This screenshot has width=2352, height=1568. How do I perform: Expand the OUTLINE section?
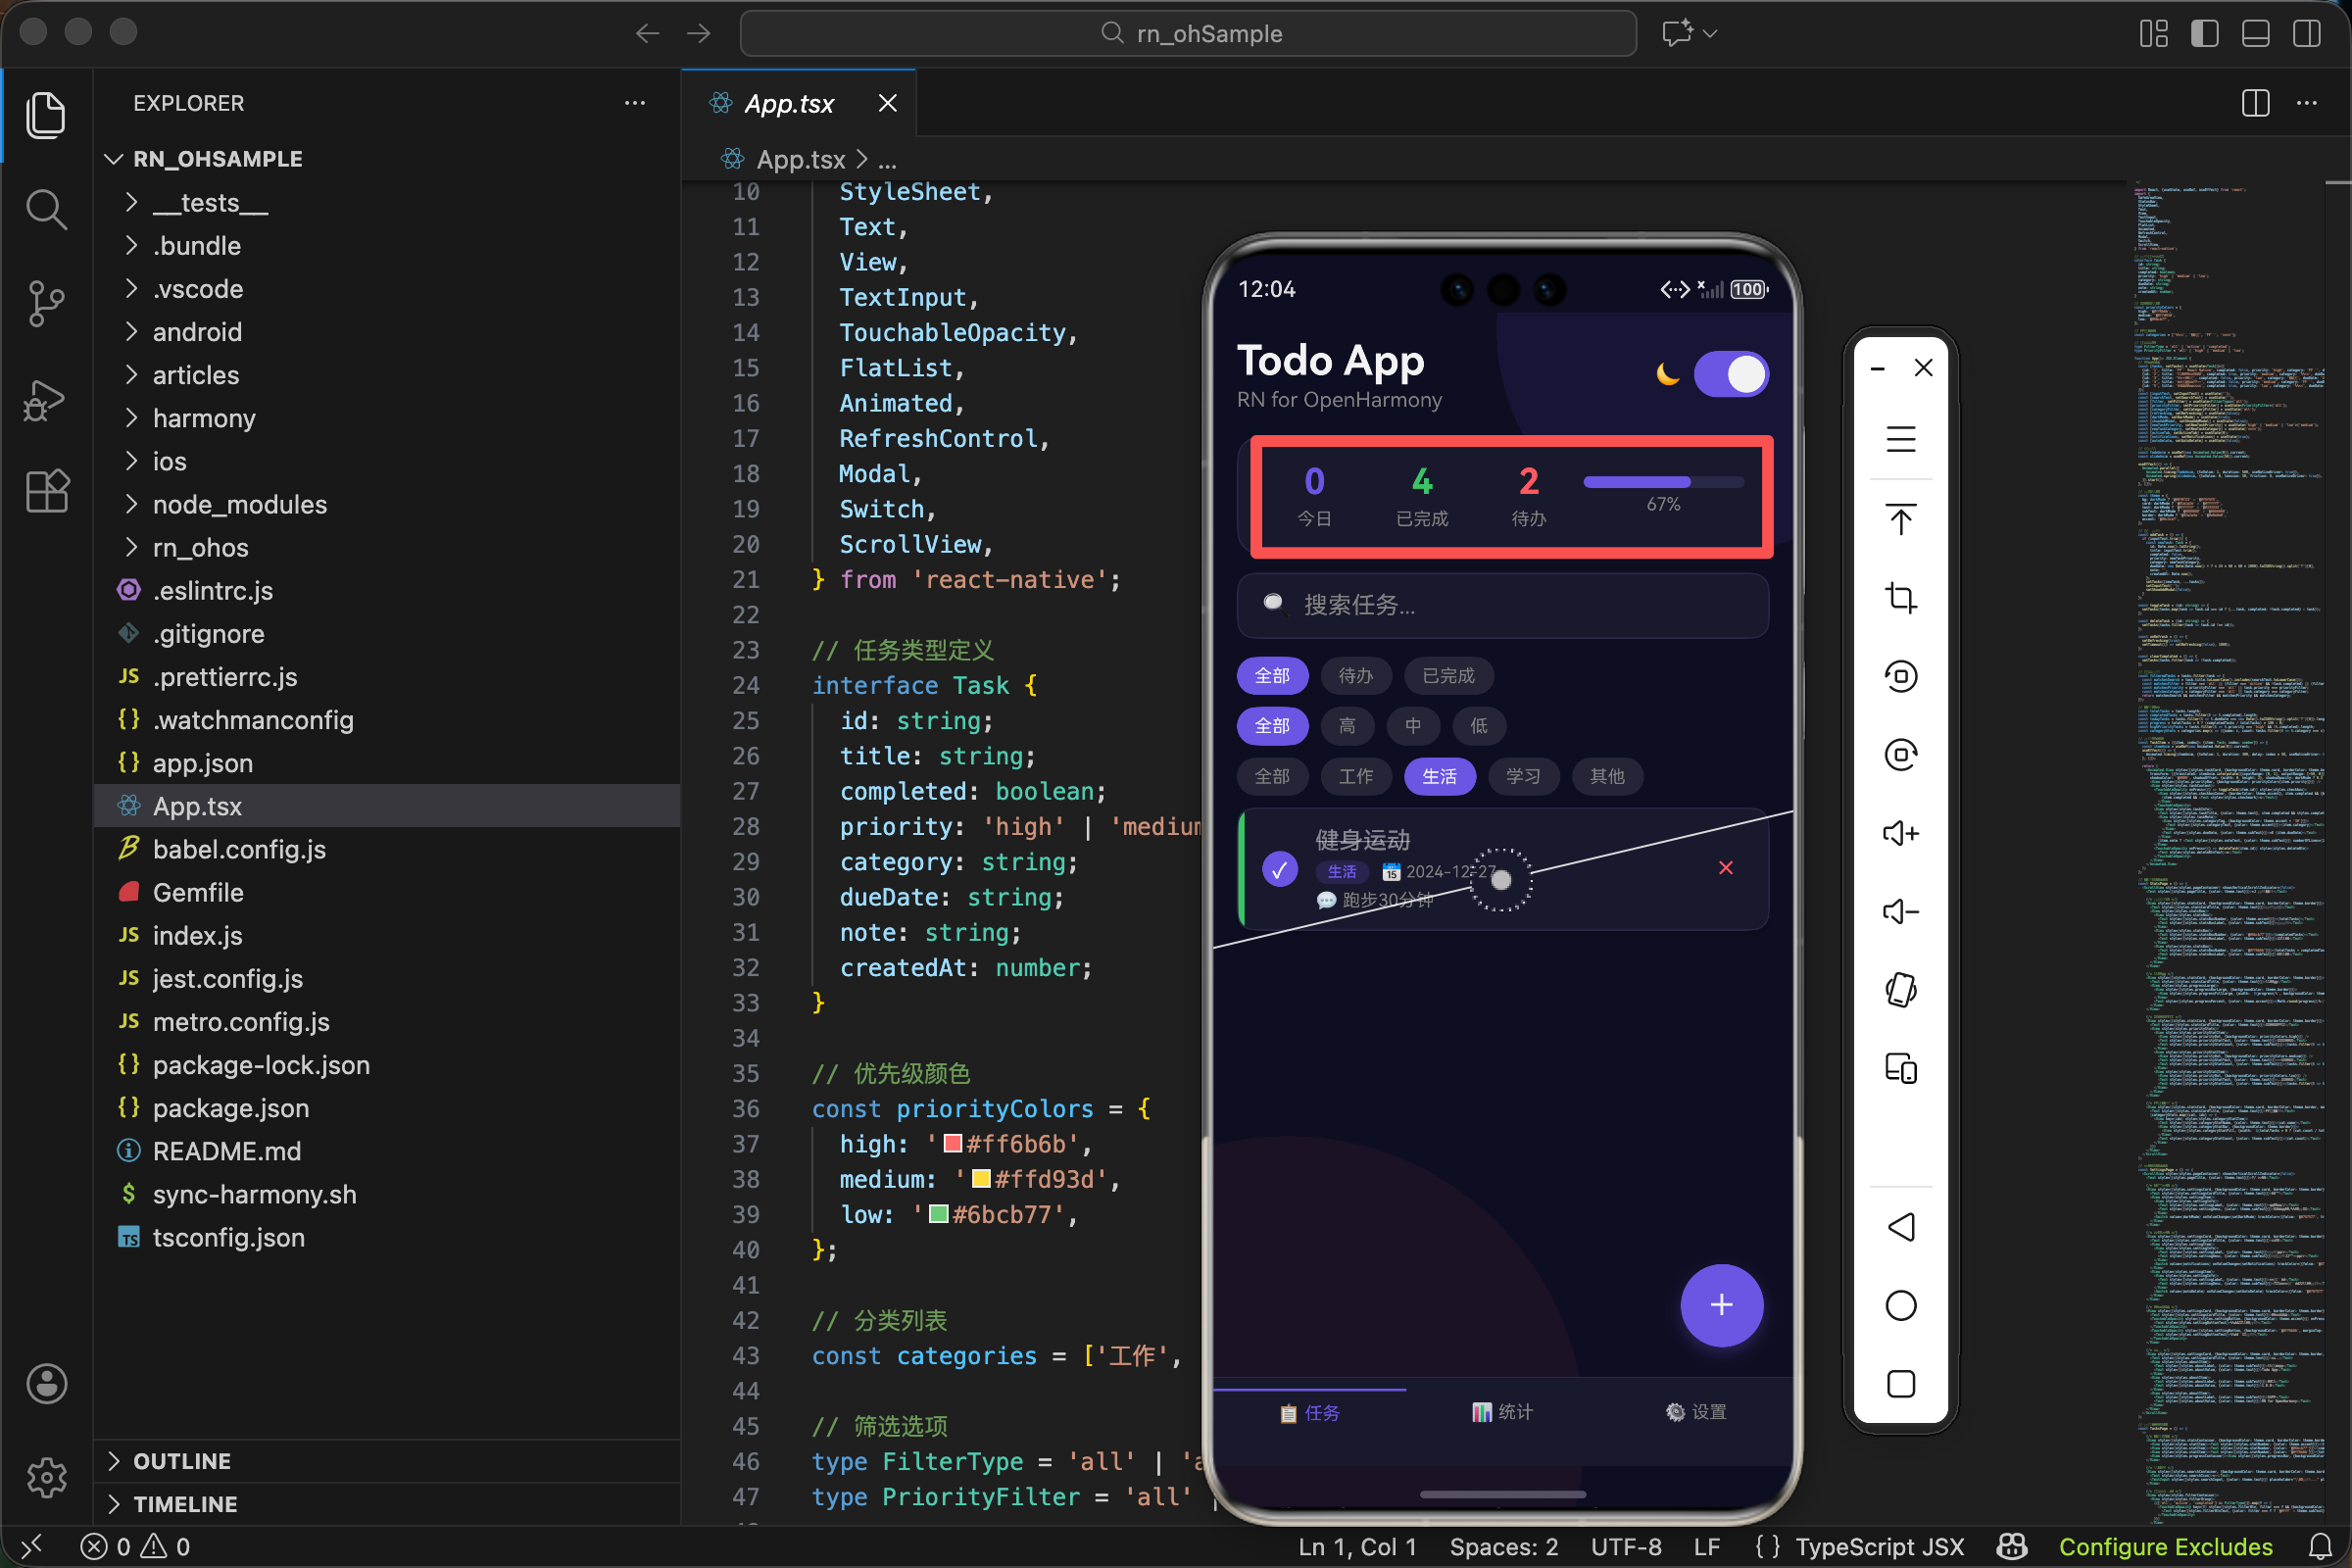point(182,1461)
